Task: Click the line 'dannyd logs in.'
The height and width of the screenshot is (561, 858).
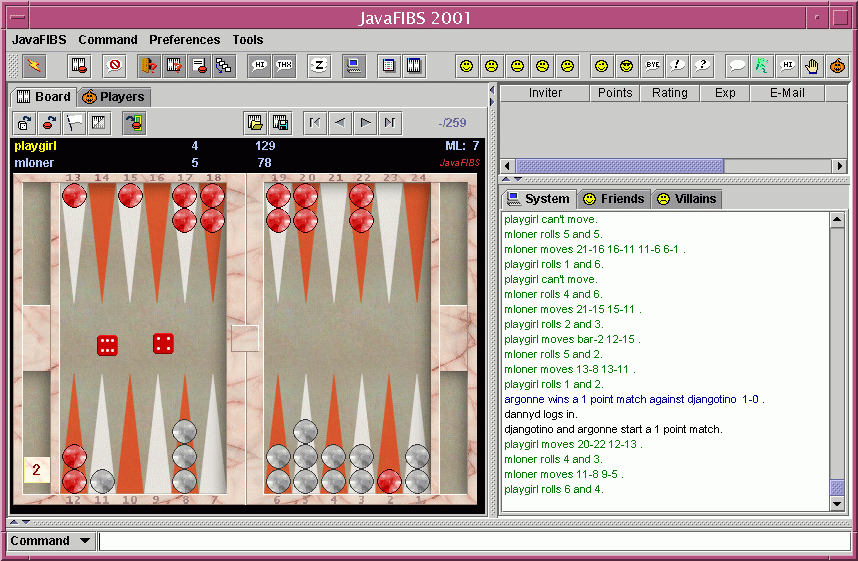Action: coord(541,414)
